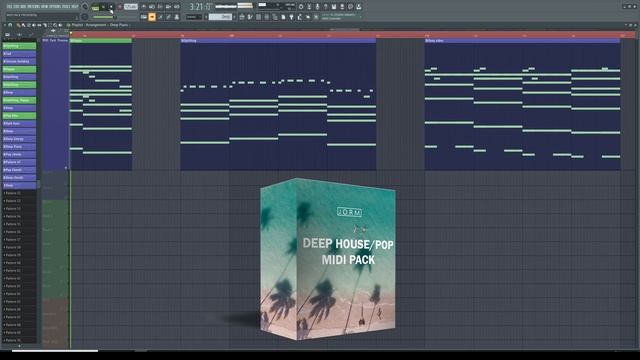Image resolution: width=640 pixels, height=360 pixels.
Task: Open the tempo tapper
Action: click(x=299, y=17)
